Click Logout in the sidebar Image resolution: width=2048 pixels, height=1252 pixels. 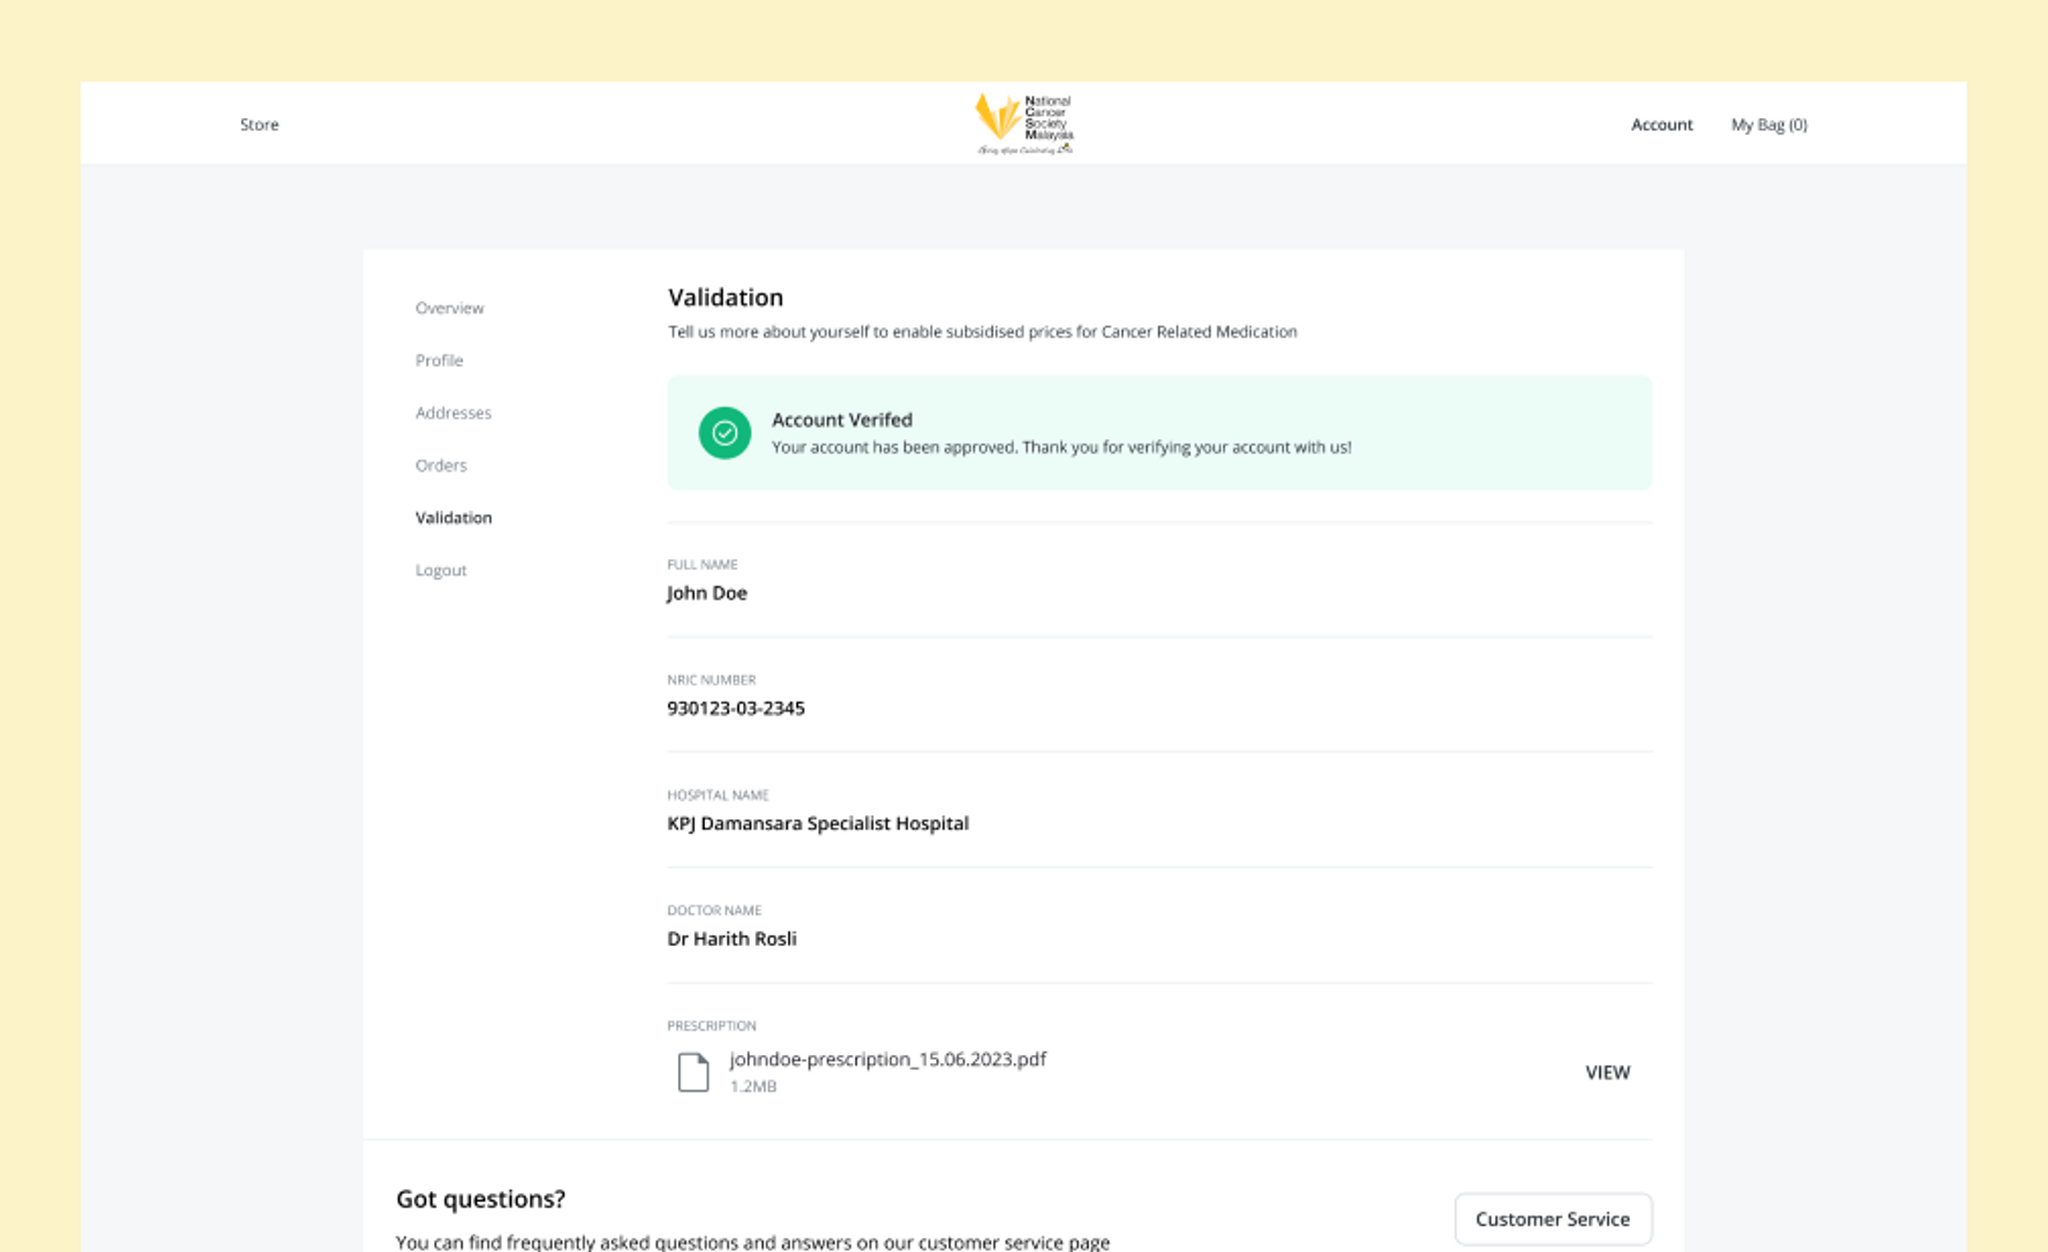click(441, 570)
